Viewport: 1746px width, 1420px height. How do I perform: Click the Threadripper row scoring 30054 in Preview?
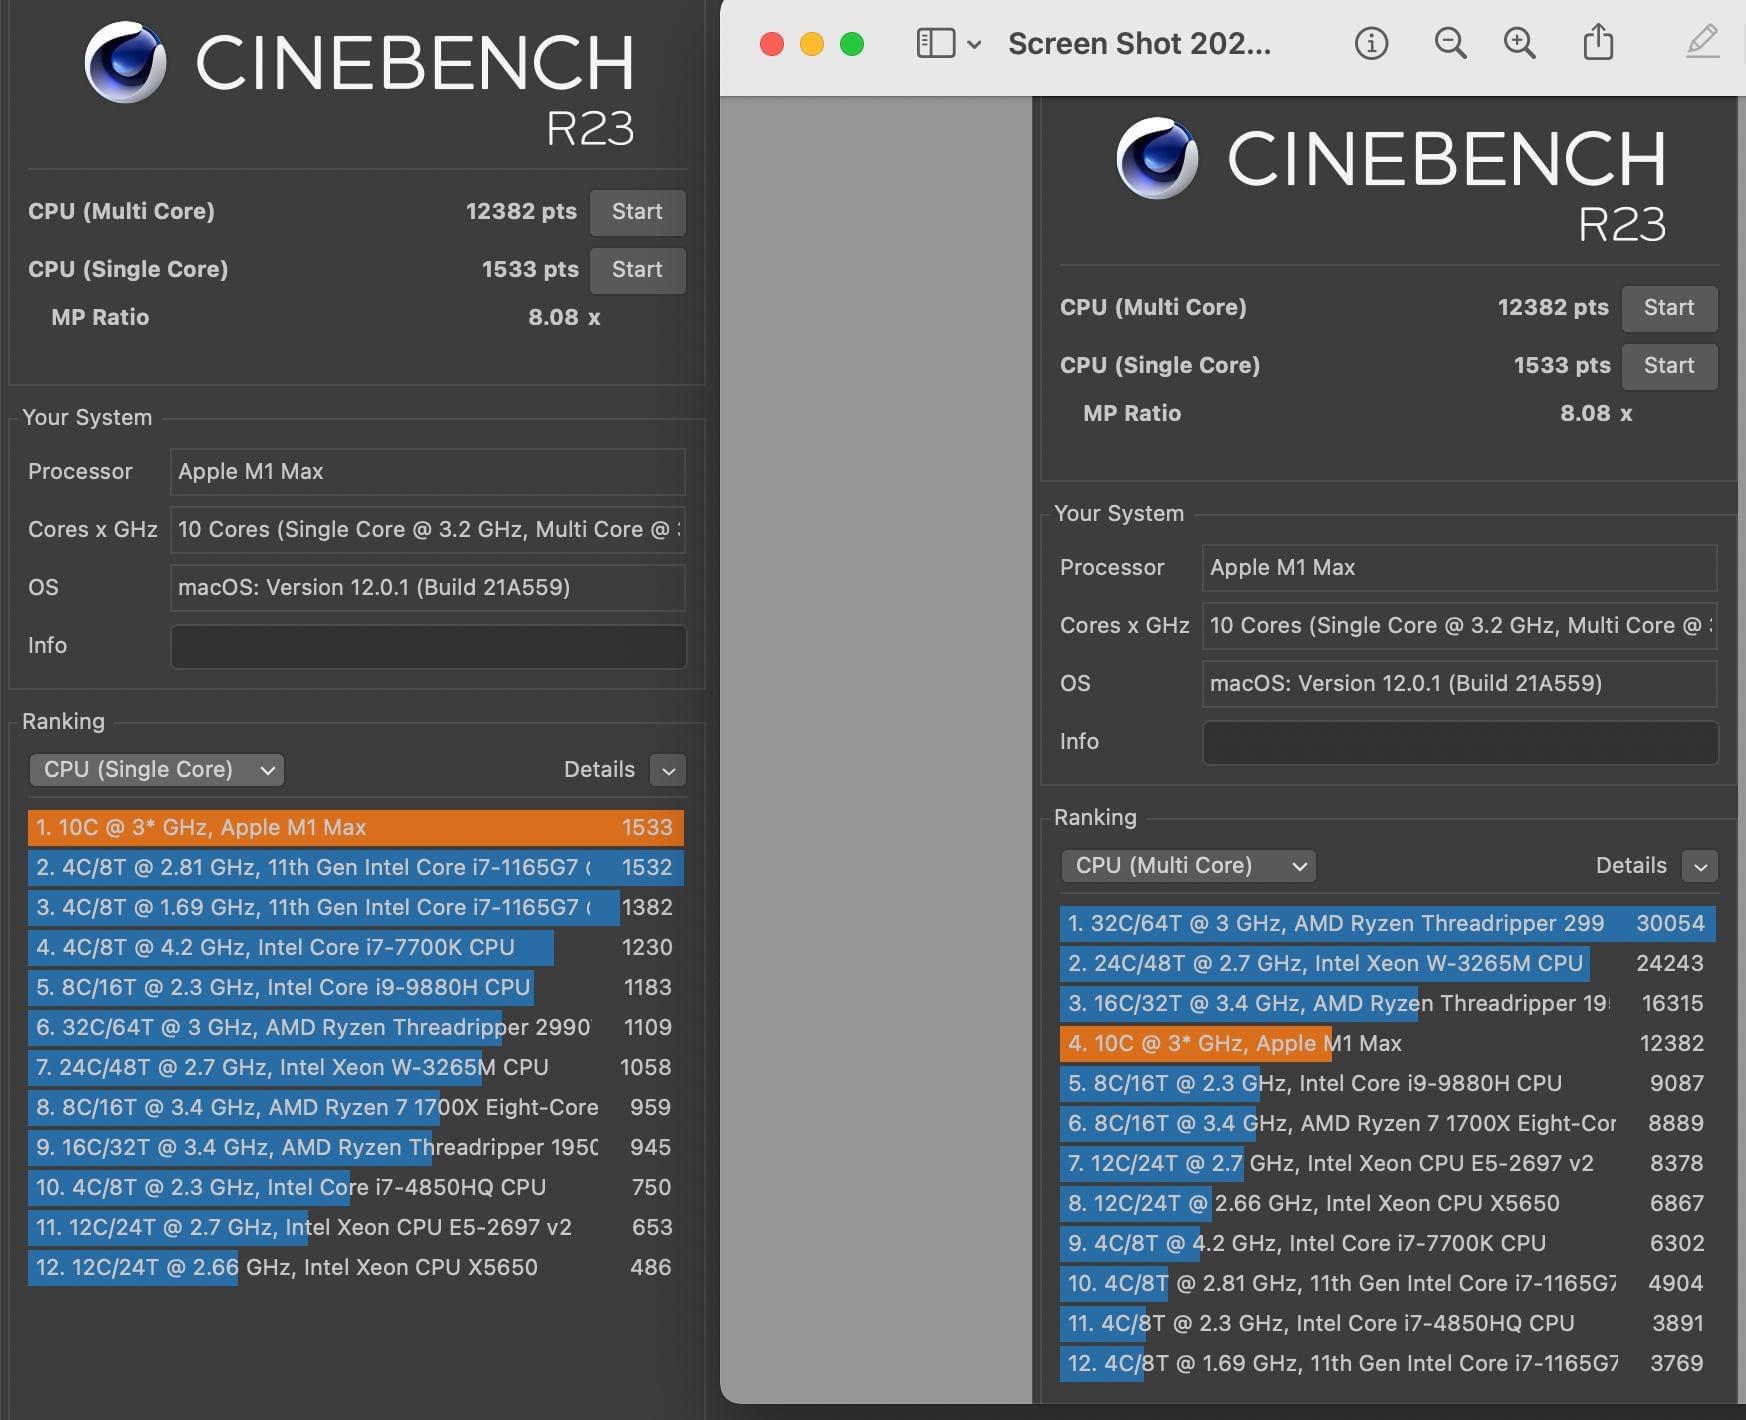coord(1388,924)
